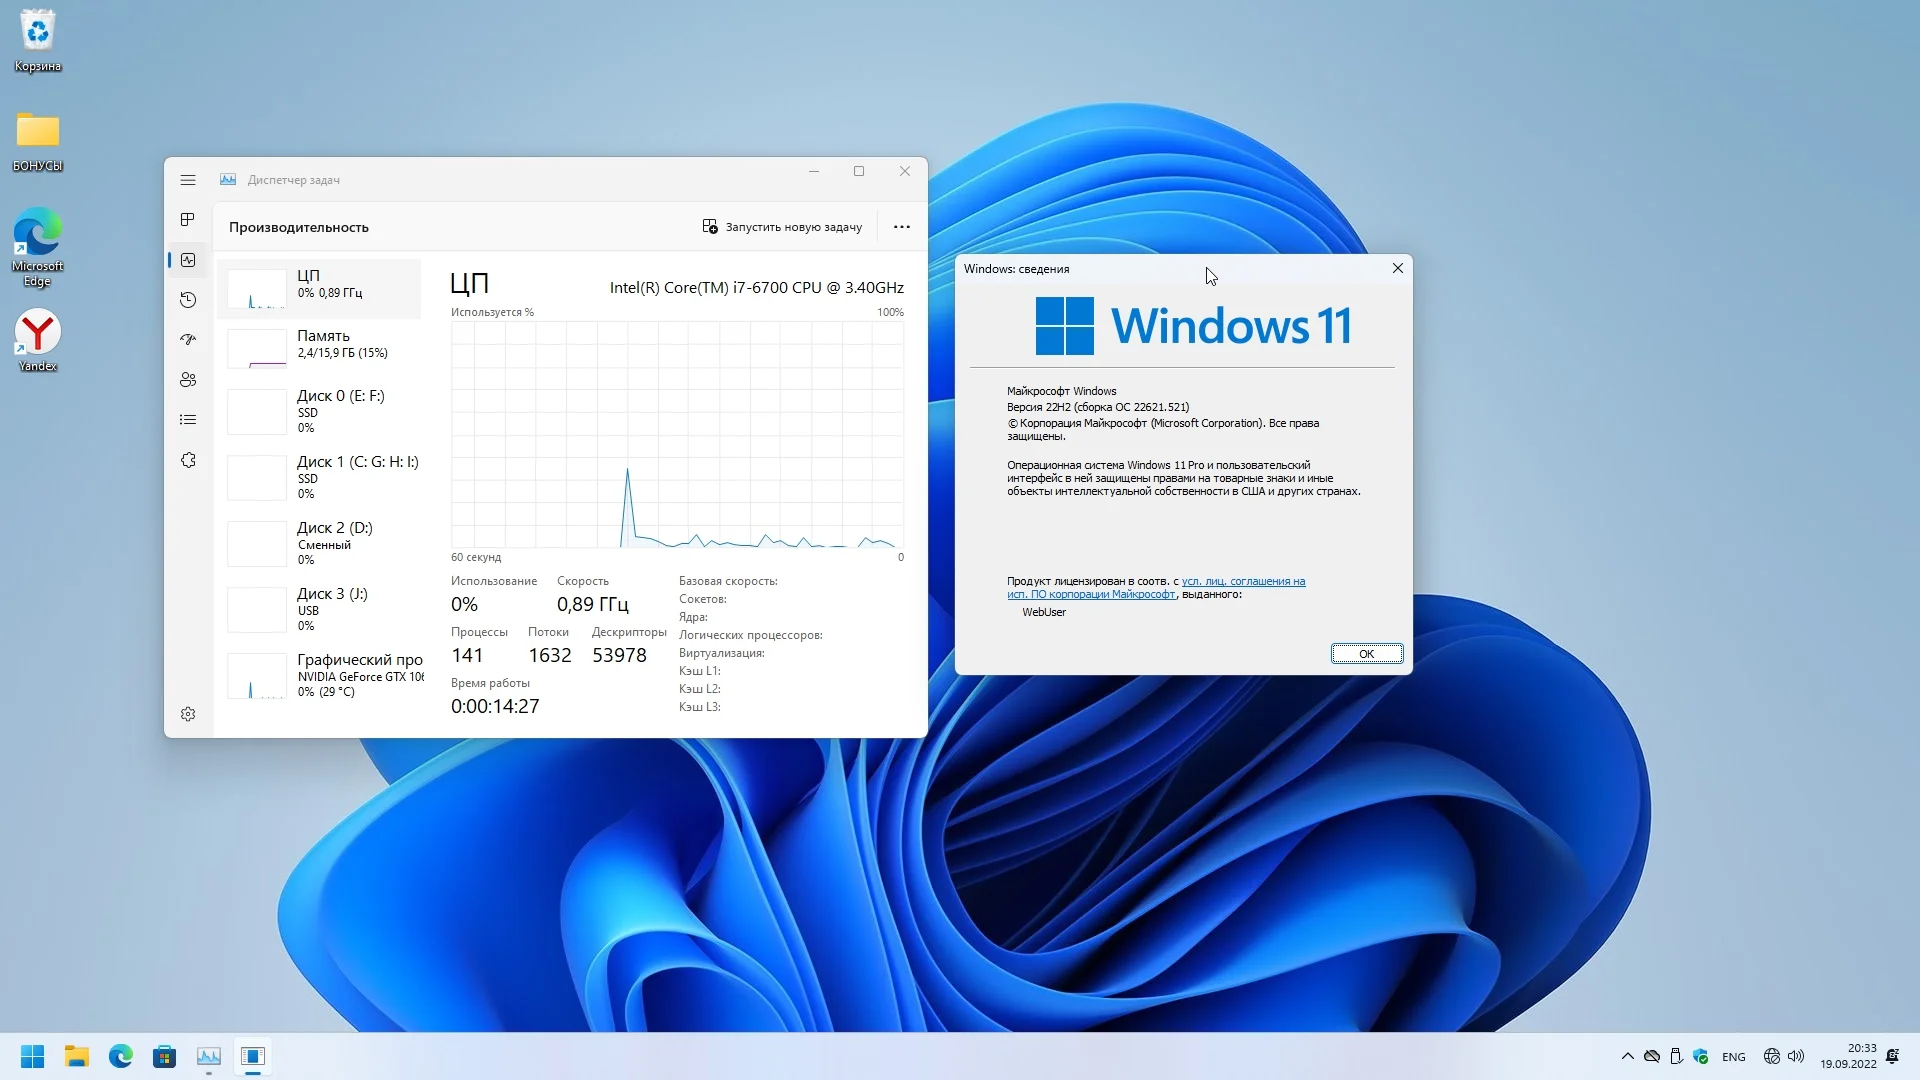Open Task Manager settings gear
This screenshot has height=1080, width=1920.
[x=188, y=714]
